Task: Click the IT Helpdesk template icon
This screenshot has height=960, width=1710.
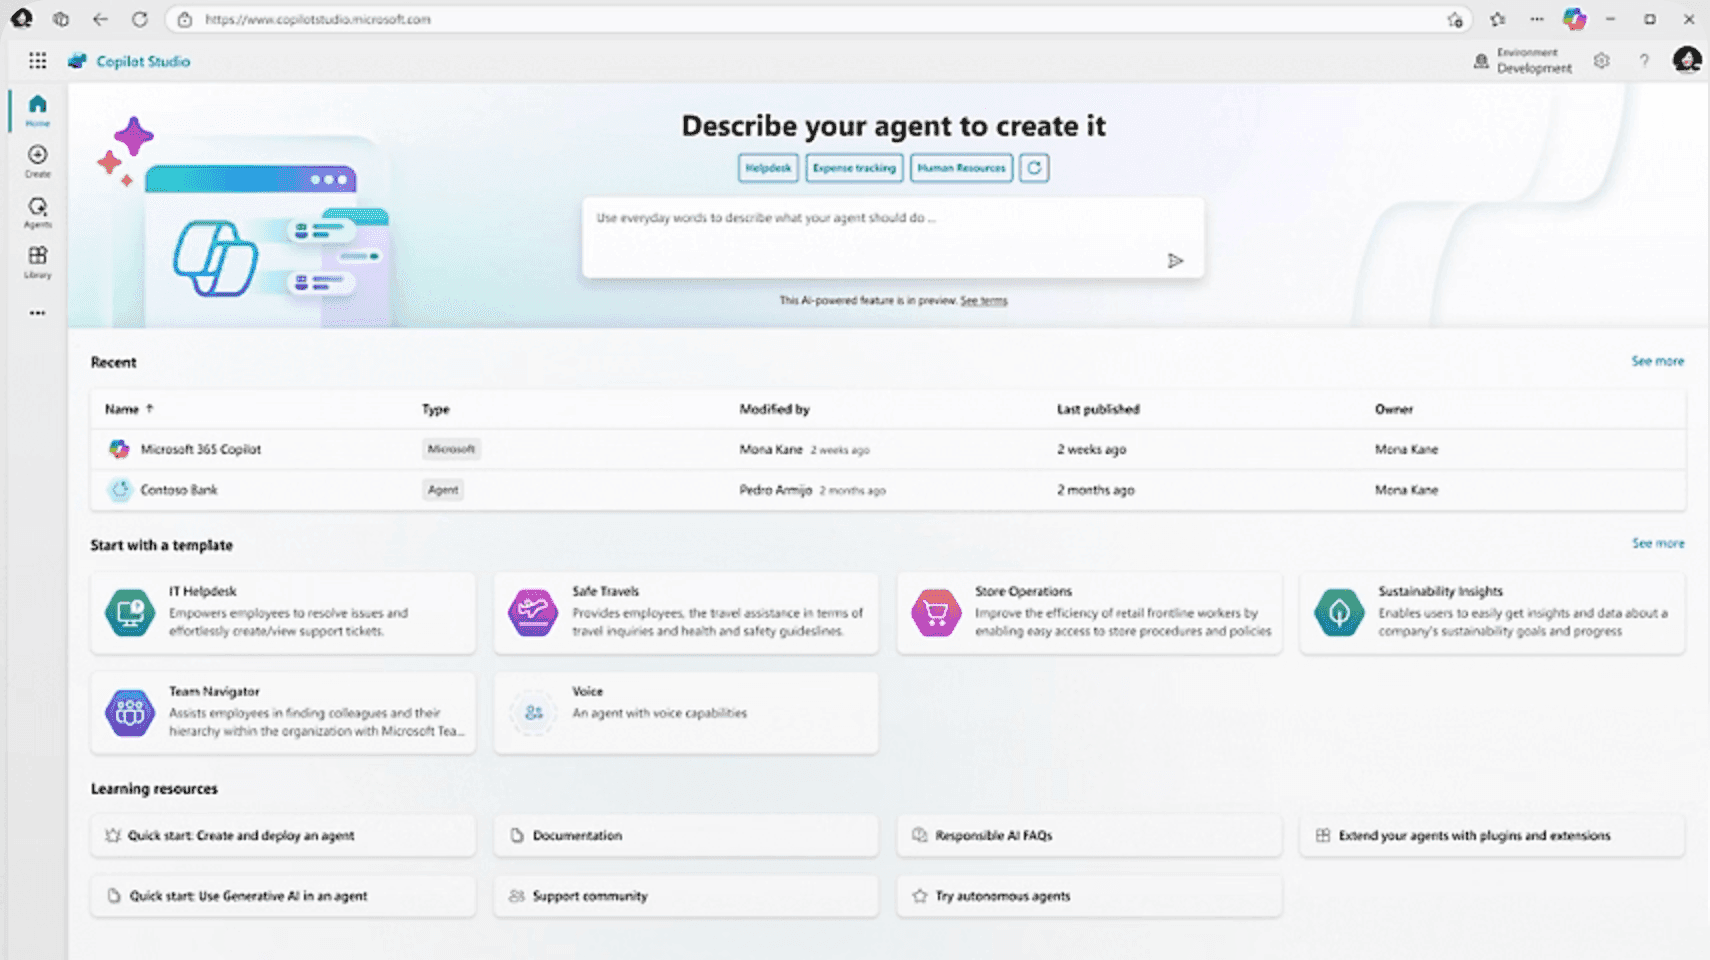Action: tap(130, 612)
